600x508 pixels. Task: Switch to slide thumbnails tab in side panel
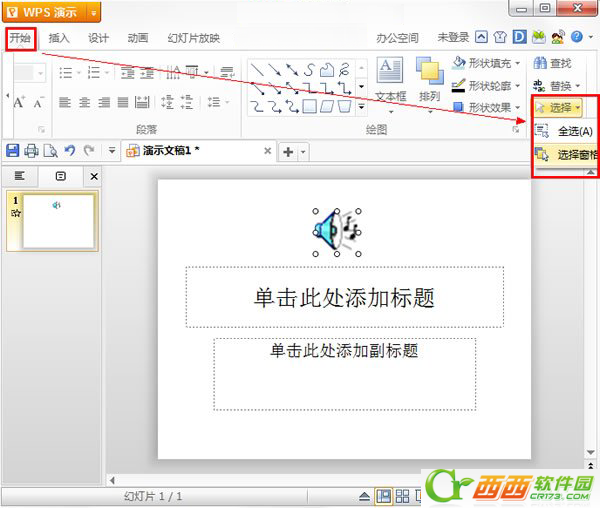tap(60, 176)
